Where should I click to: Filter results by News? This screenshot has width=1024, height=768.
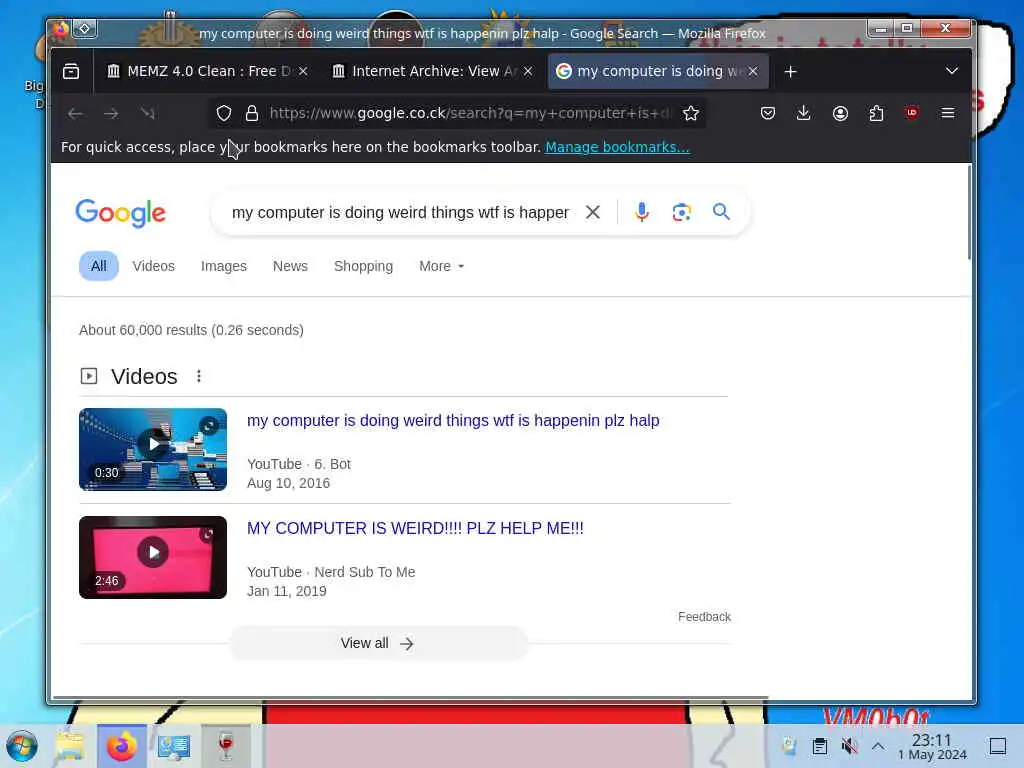tap(290, 266)
